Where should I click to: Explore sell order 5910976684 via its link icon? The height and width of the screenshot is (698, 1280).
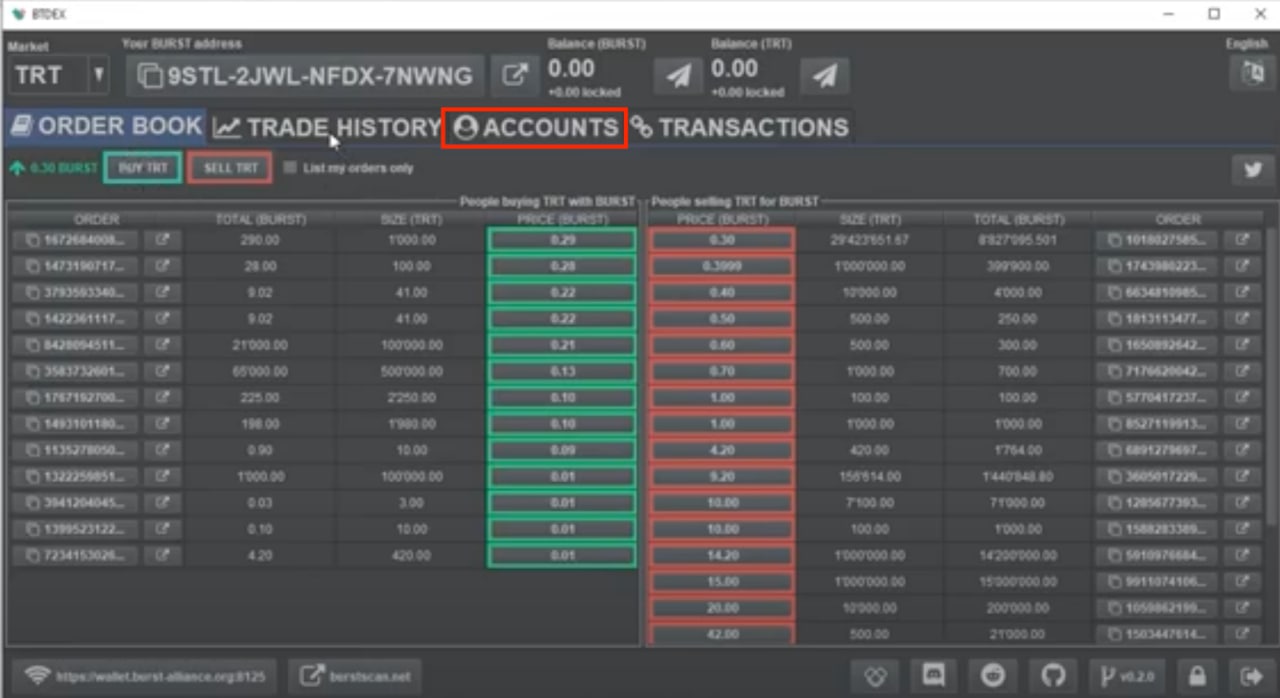tap(1243, 555)
